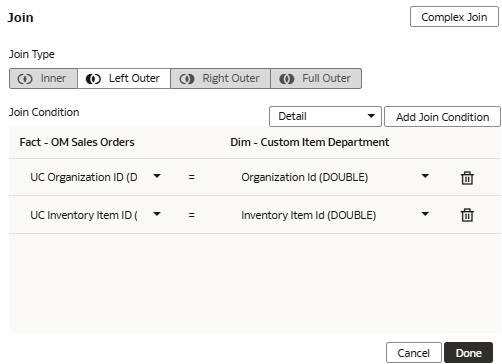This screenshot has width=502, height=364.
Task: Confirm the join with Done
Action: pyautogui.click(x=468, y=353)
